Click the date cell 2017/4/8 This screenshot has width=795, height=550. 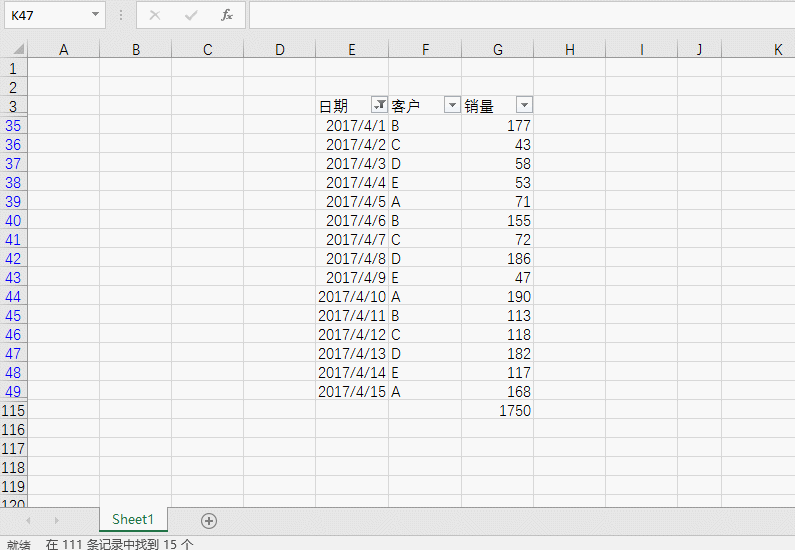tap(352, 259)
